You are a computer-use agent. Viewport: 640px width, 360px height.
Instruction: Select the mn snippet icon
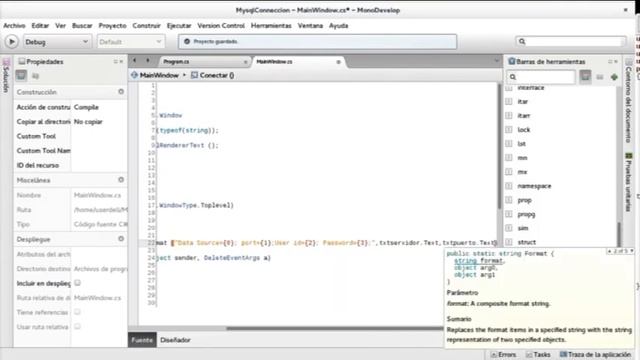pyautogui.click(x=509, y=158)
